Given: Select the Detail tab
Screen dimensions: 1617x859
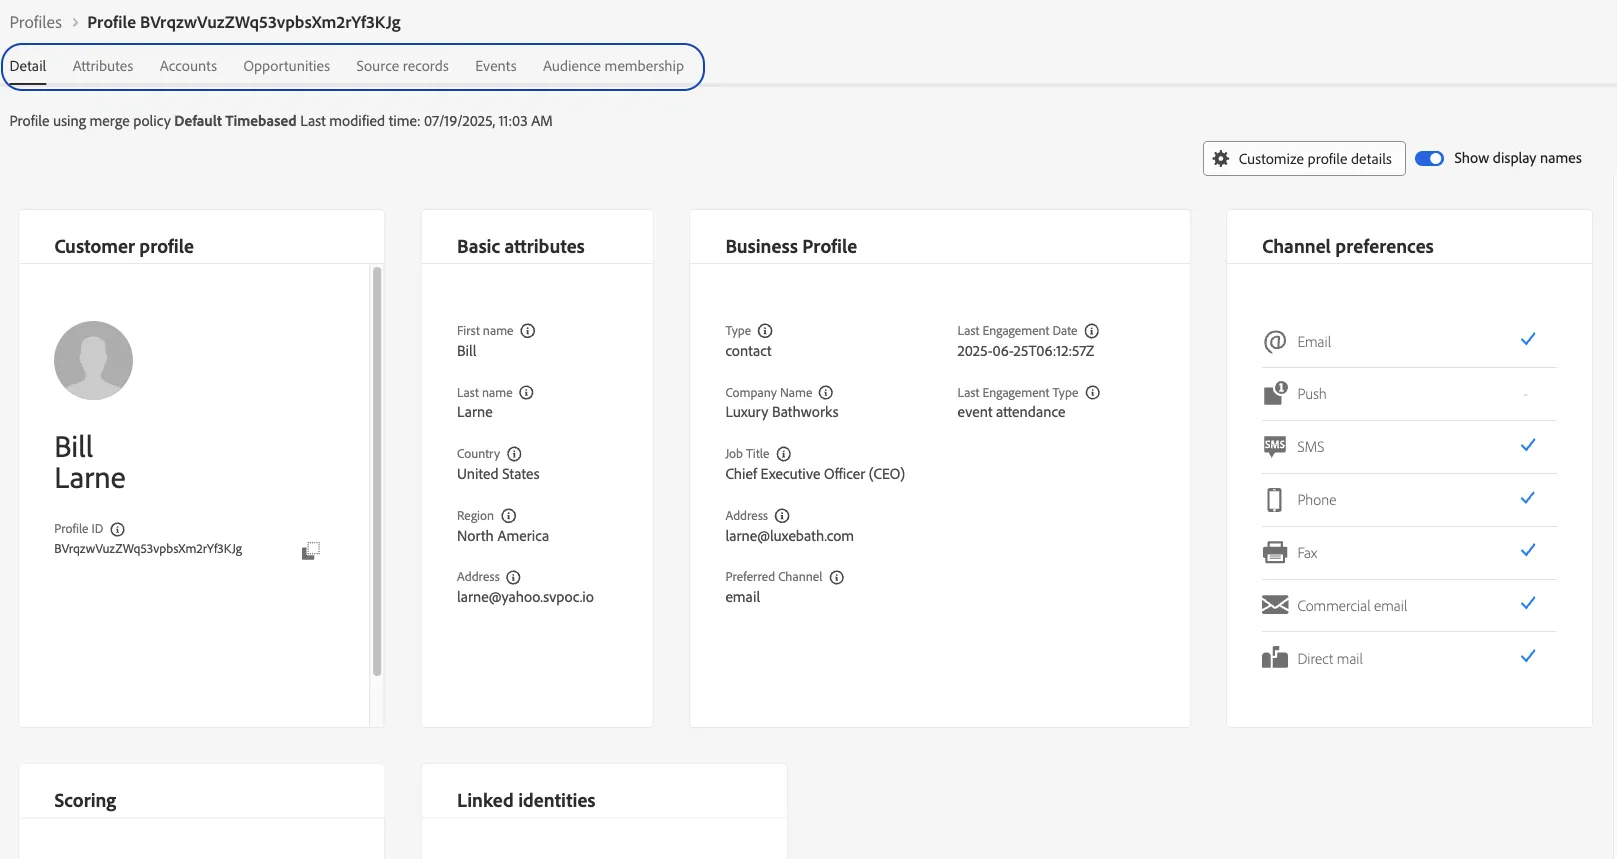Looking at the screenshot, I should [28, 66].
